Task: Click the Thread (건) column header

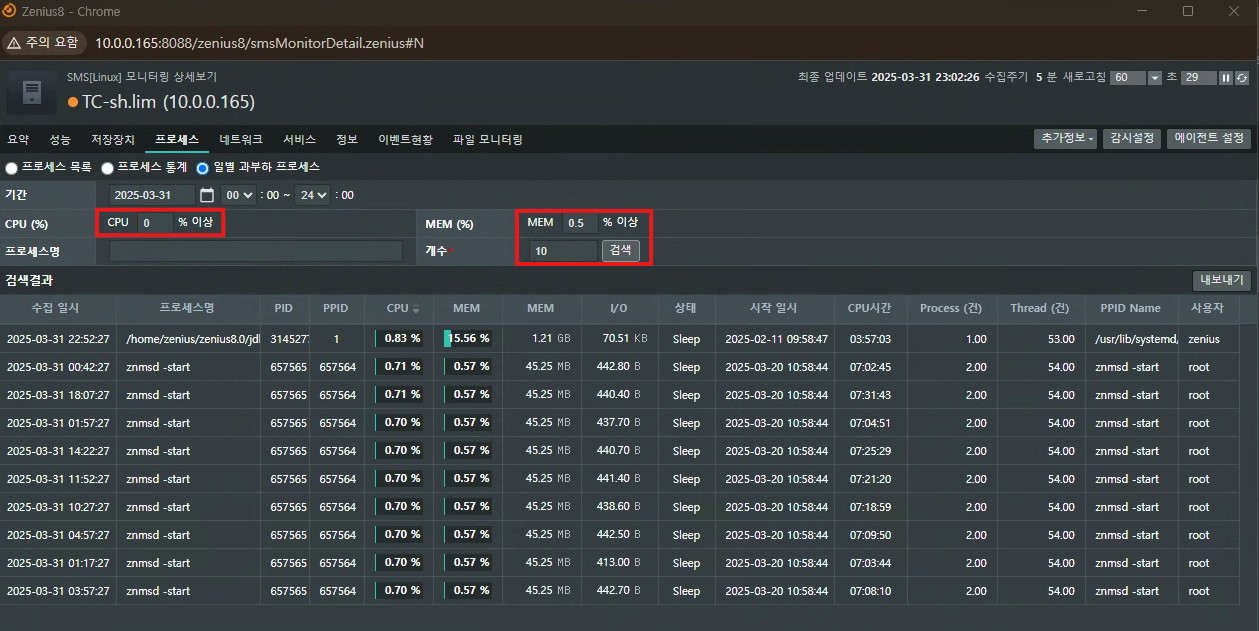Action: [x=1041, y=308]
